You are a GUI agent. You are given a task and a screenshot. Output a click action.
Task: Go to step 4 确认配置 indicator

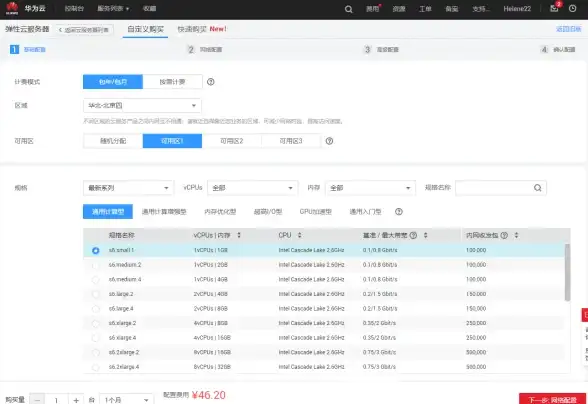click(558, 50)
